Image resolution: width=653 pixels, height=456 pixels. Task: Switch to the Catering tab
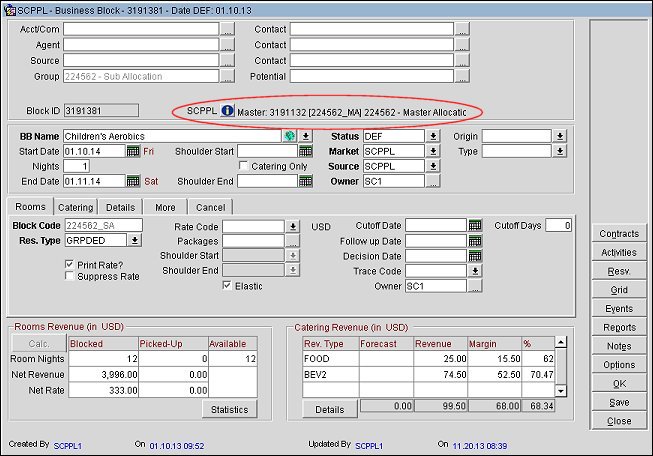[75, 207]
